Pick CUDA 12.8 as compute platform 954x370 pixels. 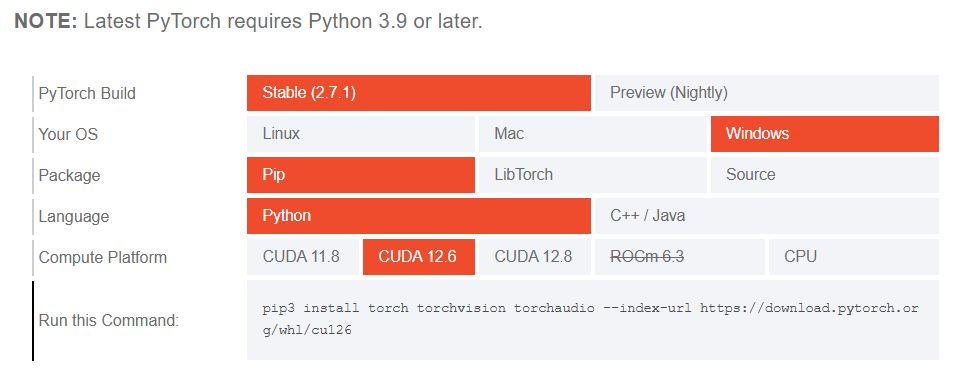(535, 257)
